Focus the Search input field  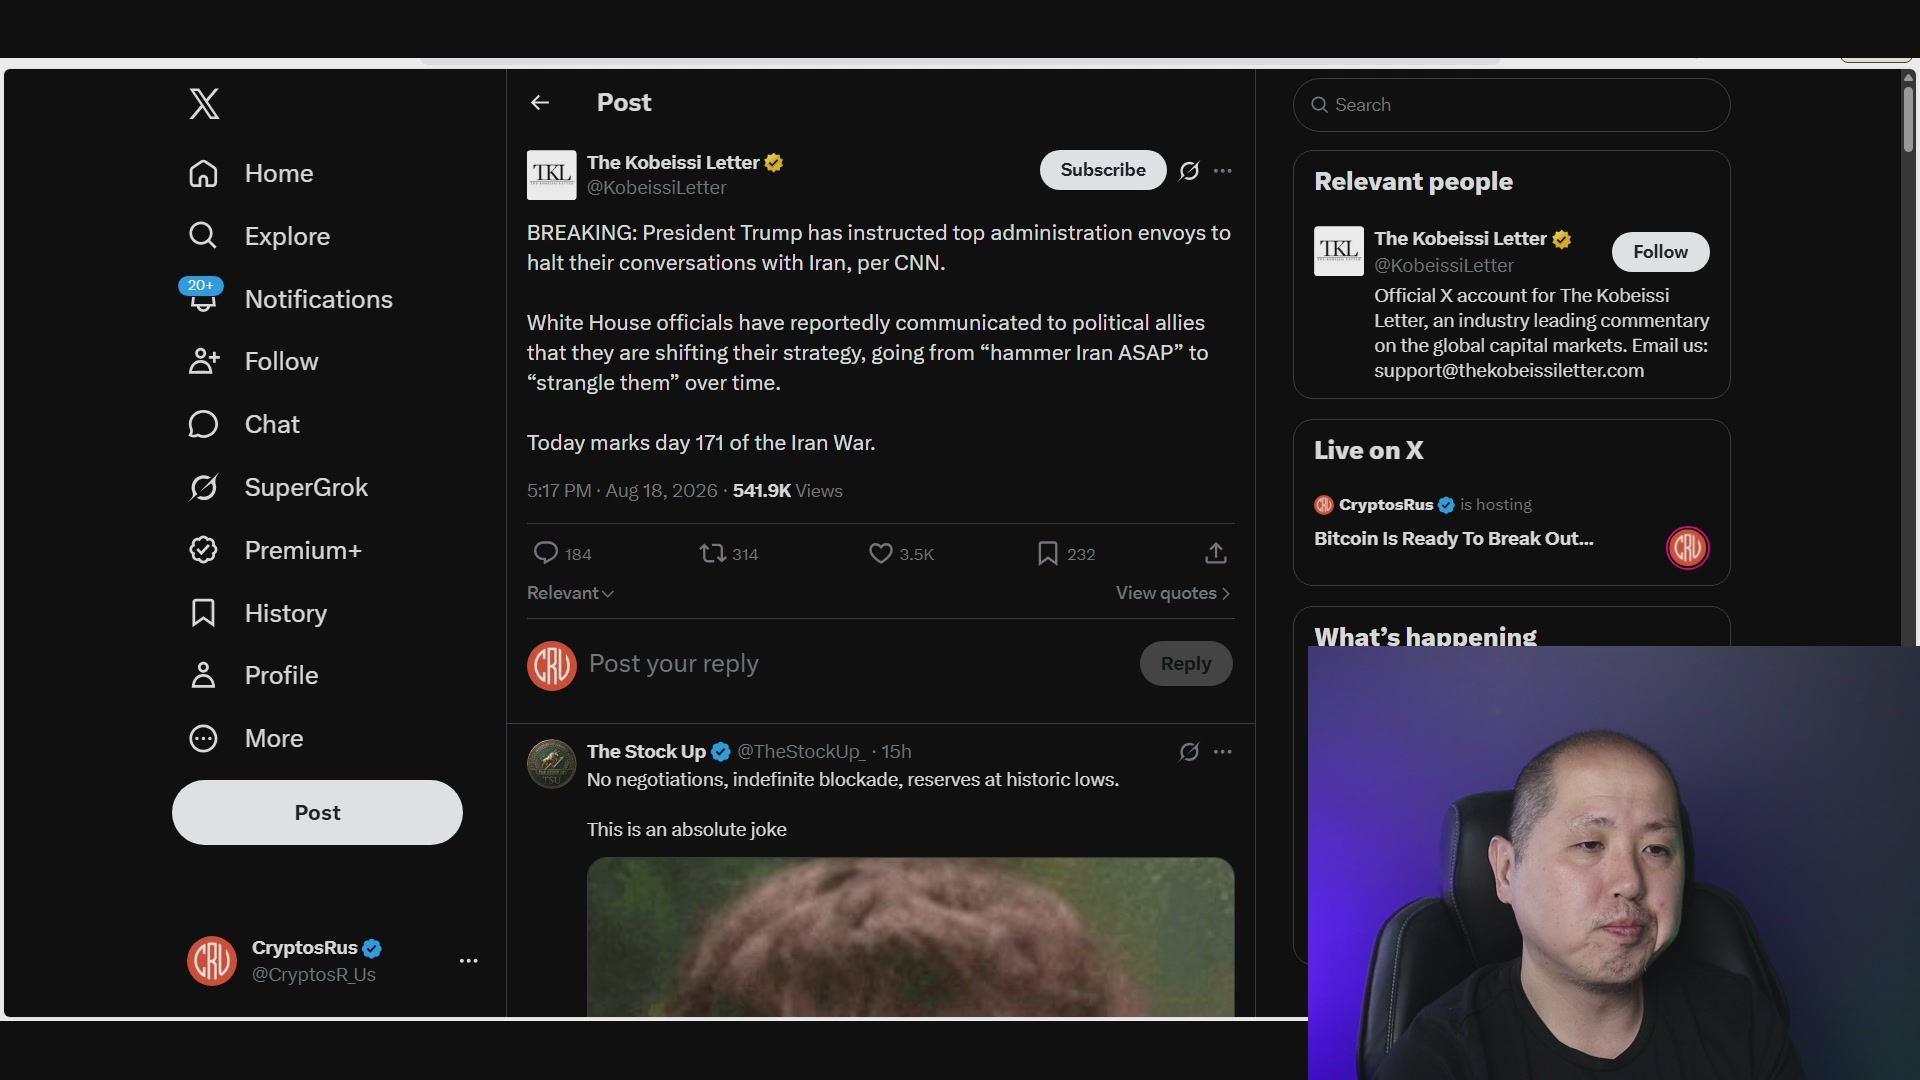[1511, 105]
